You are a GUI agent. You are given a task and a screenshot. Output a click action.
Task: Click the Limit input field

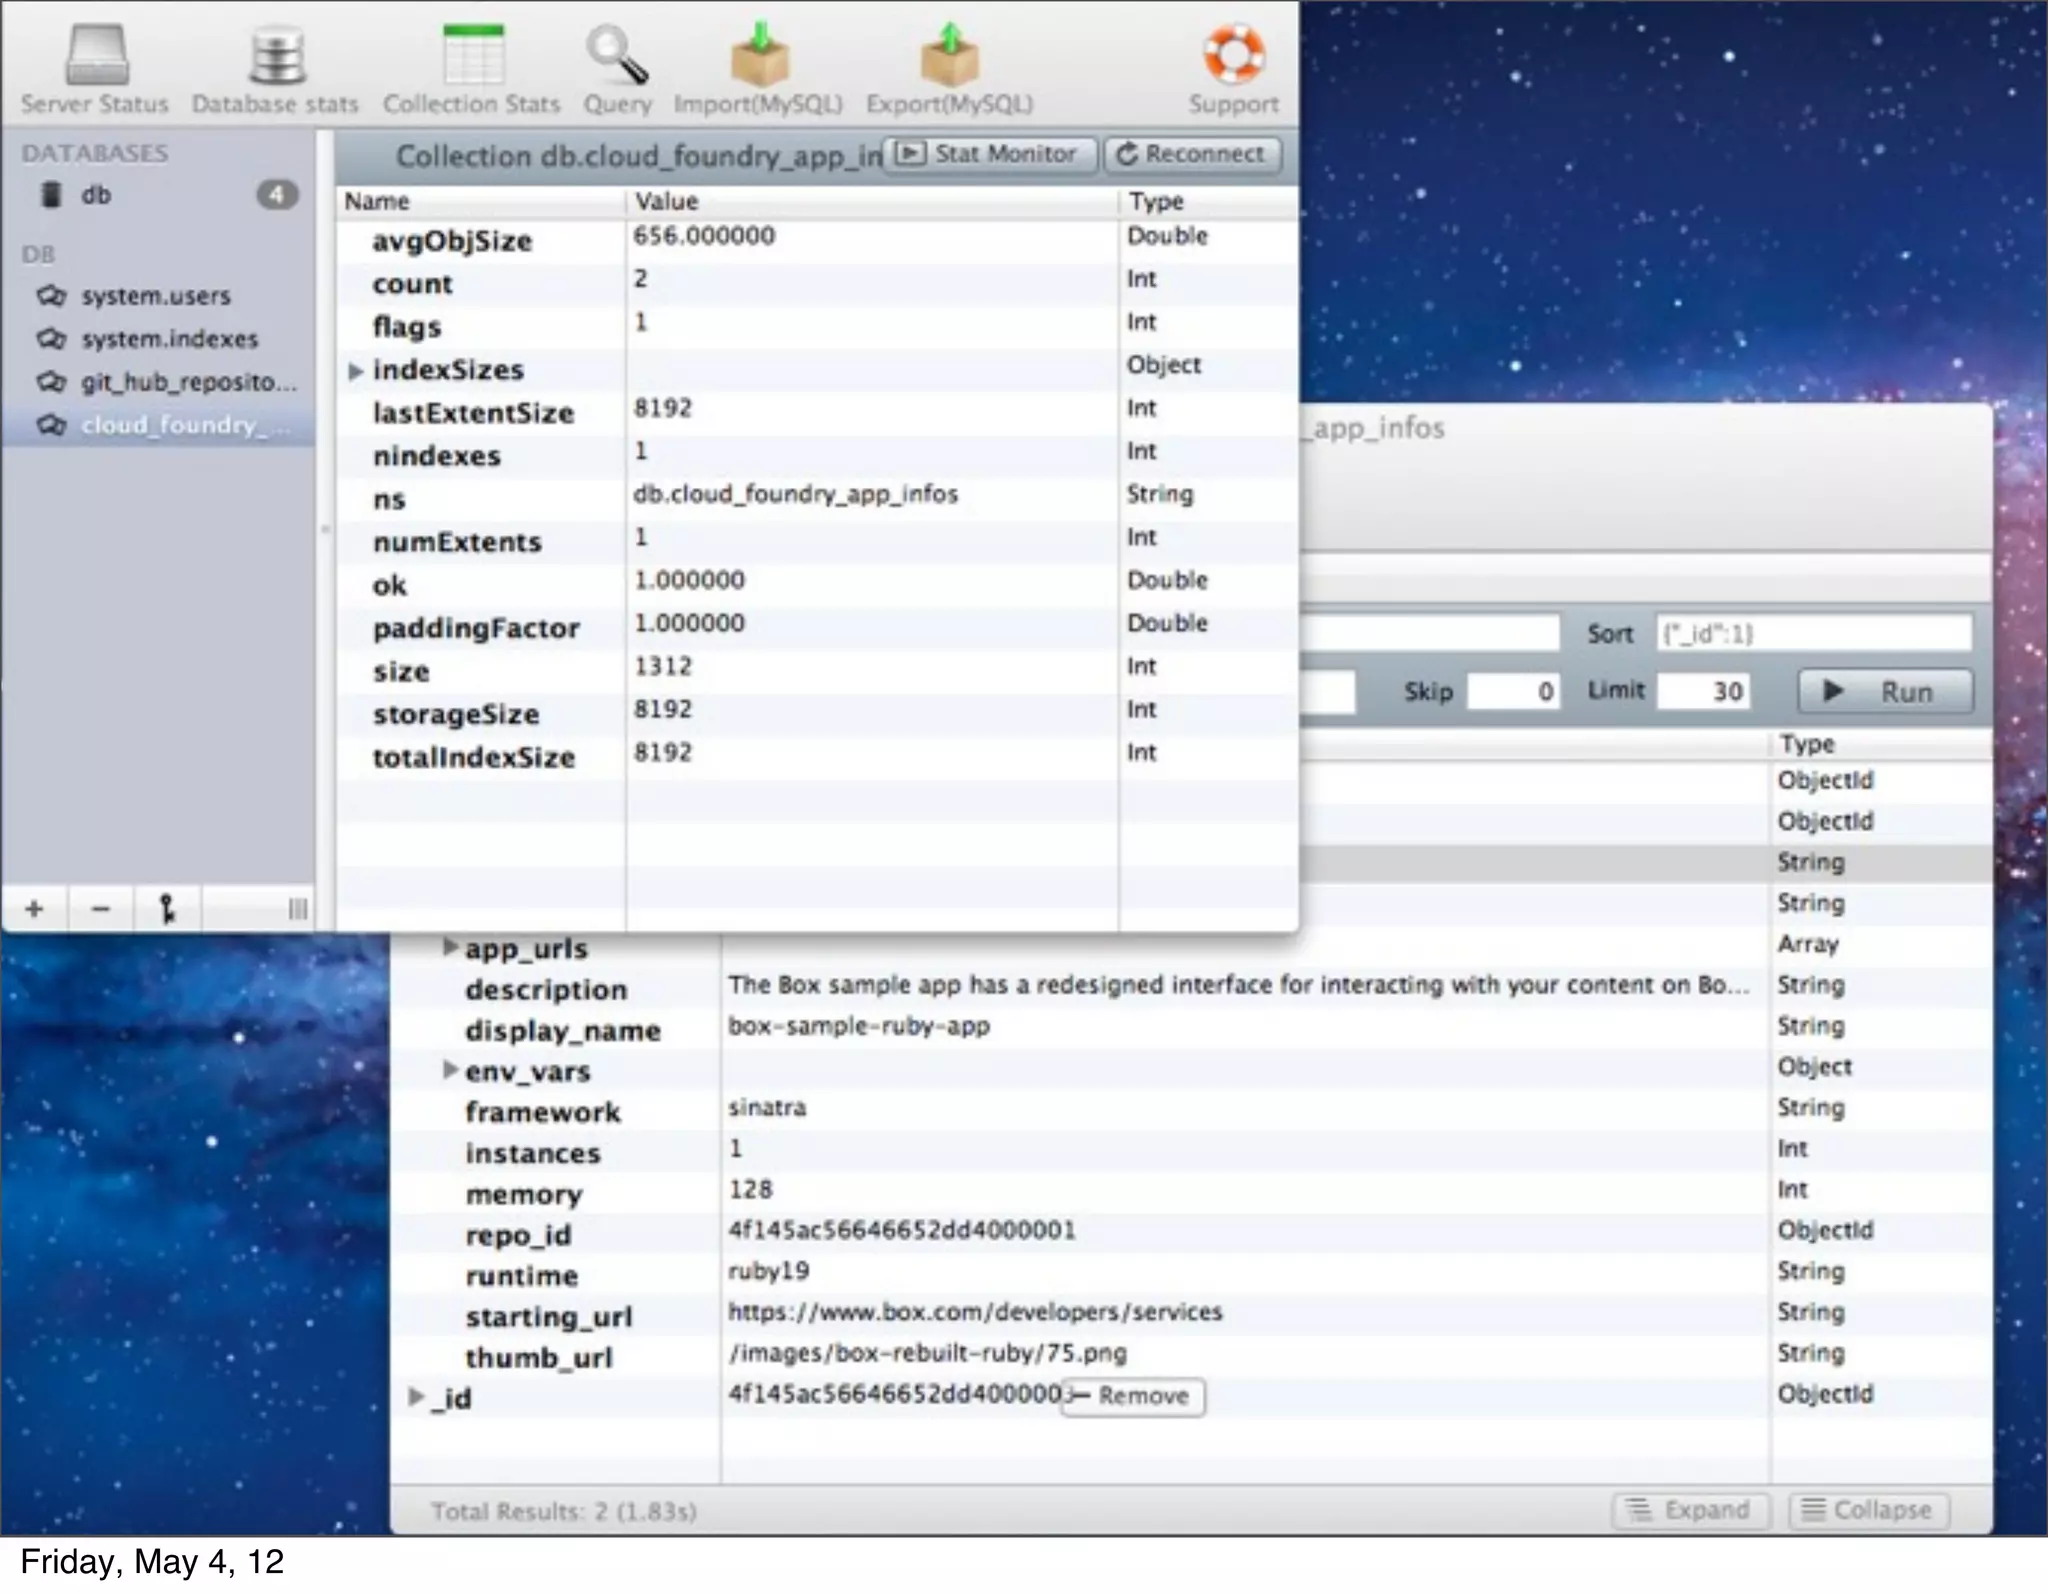pos(1703,691)
